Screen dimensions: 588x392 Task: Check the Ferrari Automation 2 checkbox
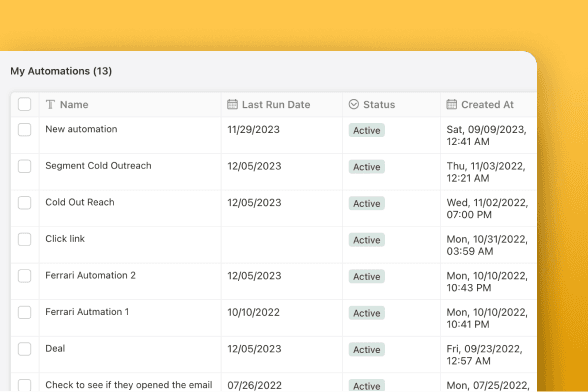tap(25, 276)
